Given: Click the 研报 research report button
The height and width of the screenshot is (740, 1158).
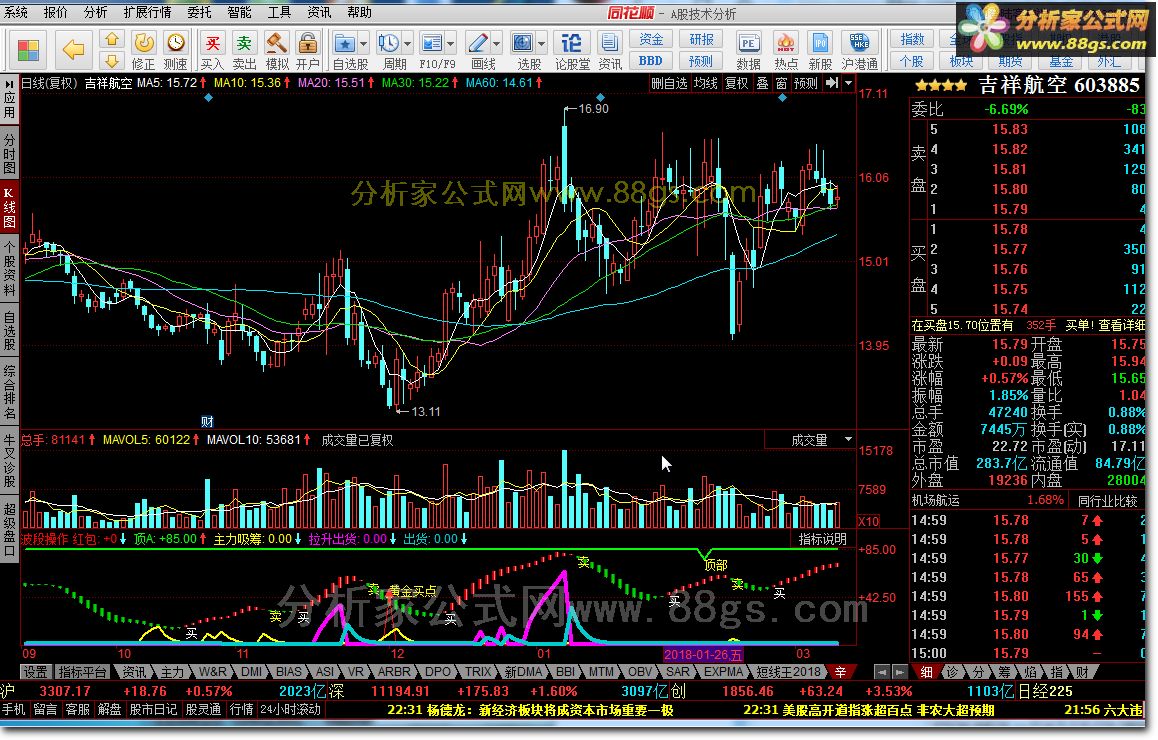Looking at the screenshot, I should tap(701, 39).
